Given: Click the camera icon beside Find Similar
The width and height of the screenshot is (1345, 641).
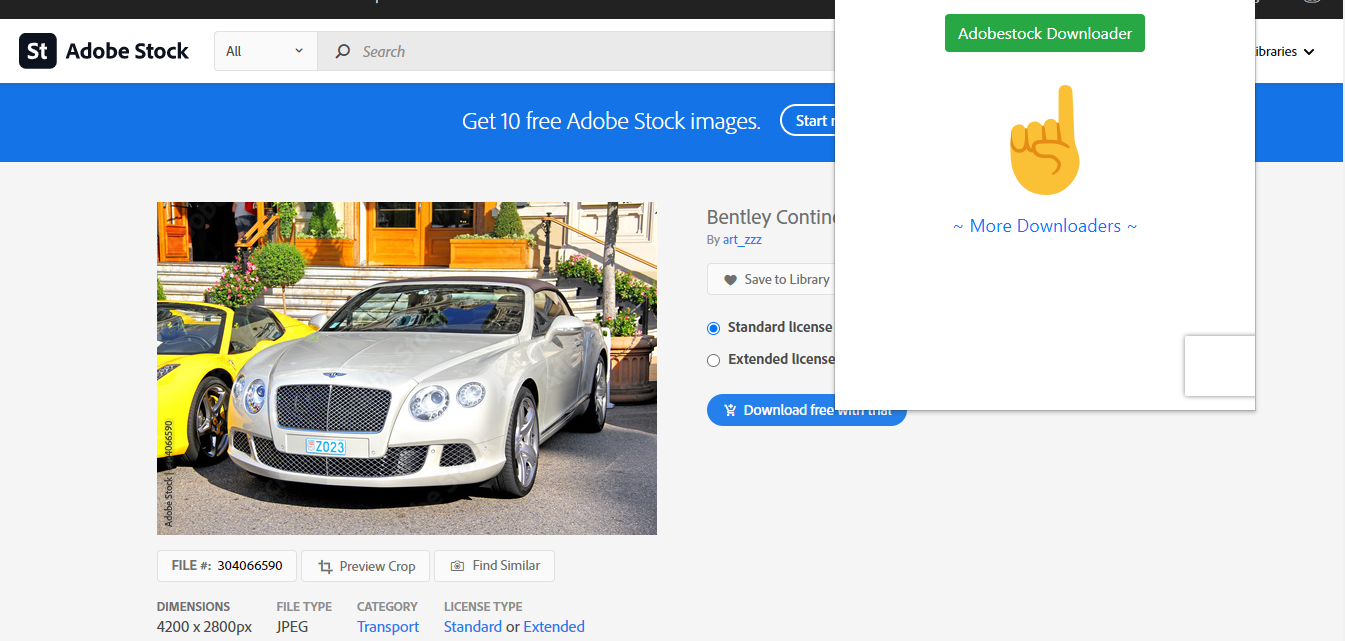Looking at the screenshot, I should coord(457,566).
